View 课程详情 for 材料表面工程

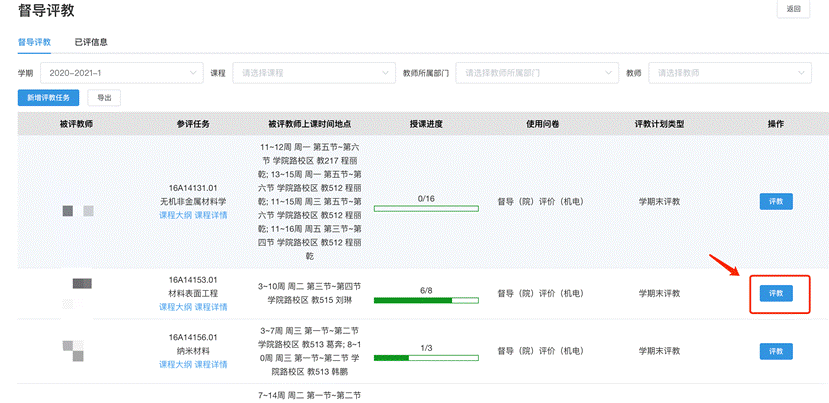[x=211, y=307]
